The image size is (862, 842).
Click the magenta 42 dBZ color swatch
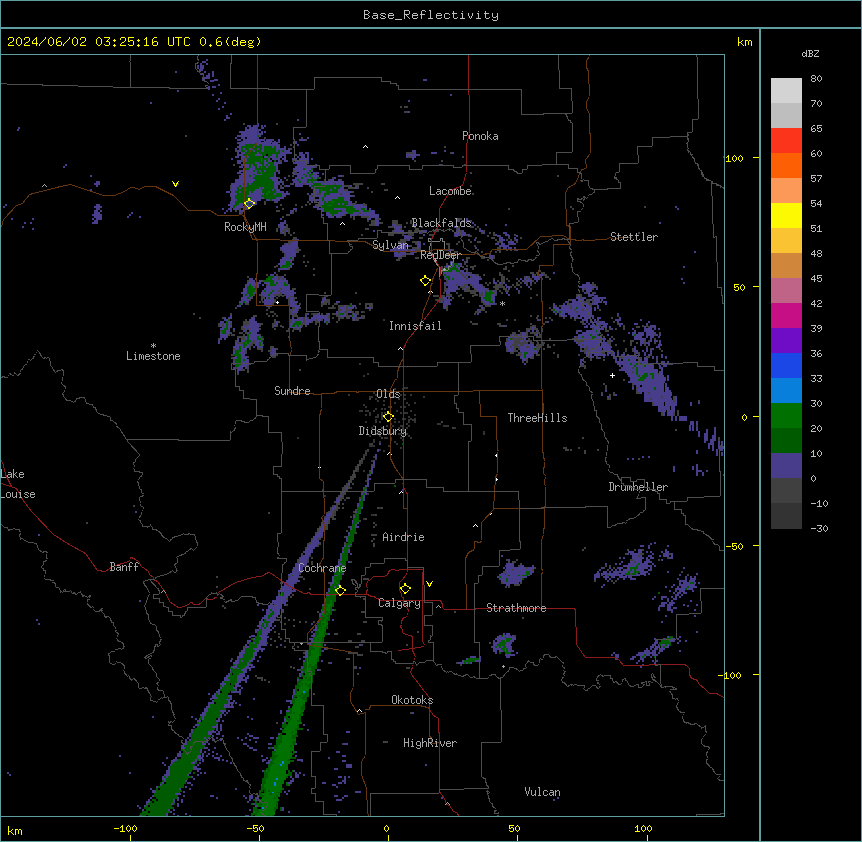(786, 315)
